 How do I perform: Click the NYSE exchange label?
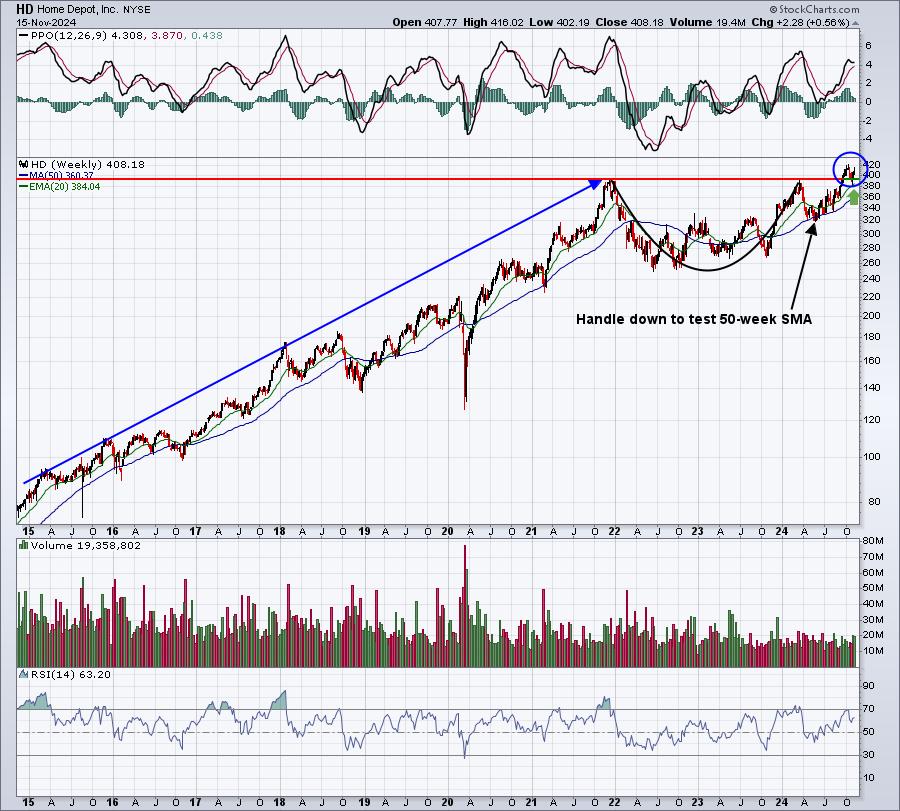[x=137, y=10]
